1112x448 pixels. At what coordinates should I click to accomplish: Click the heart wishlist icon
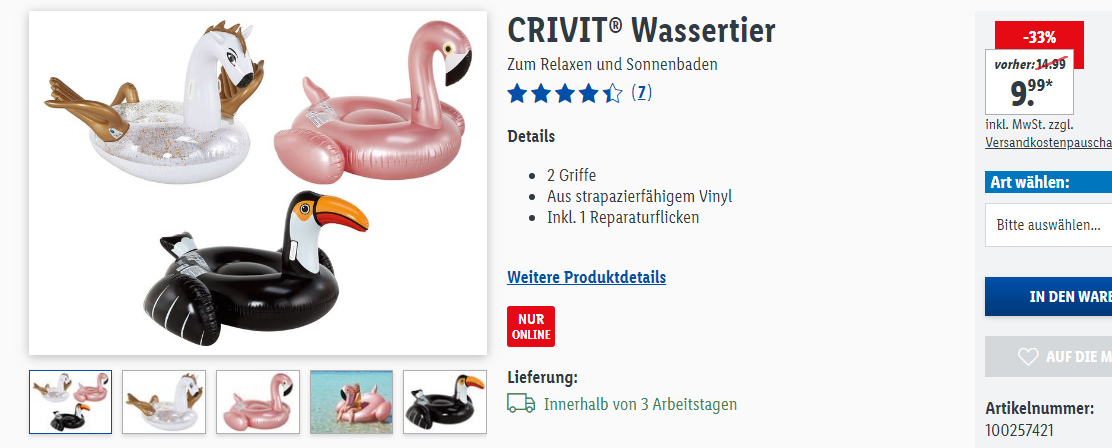1028,357
